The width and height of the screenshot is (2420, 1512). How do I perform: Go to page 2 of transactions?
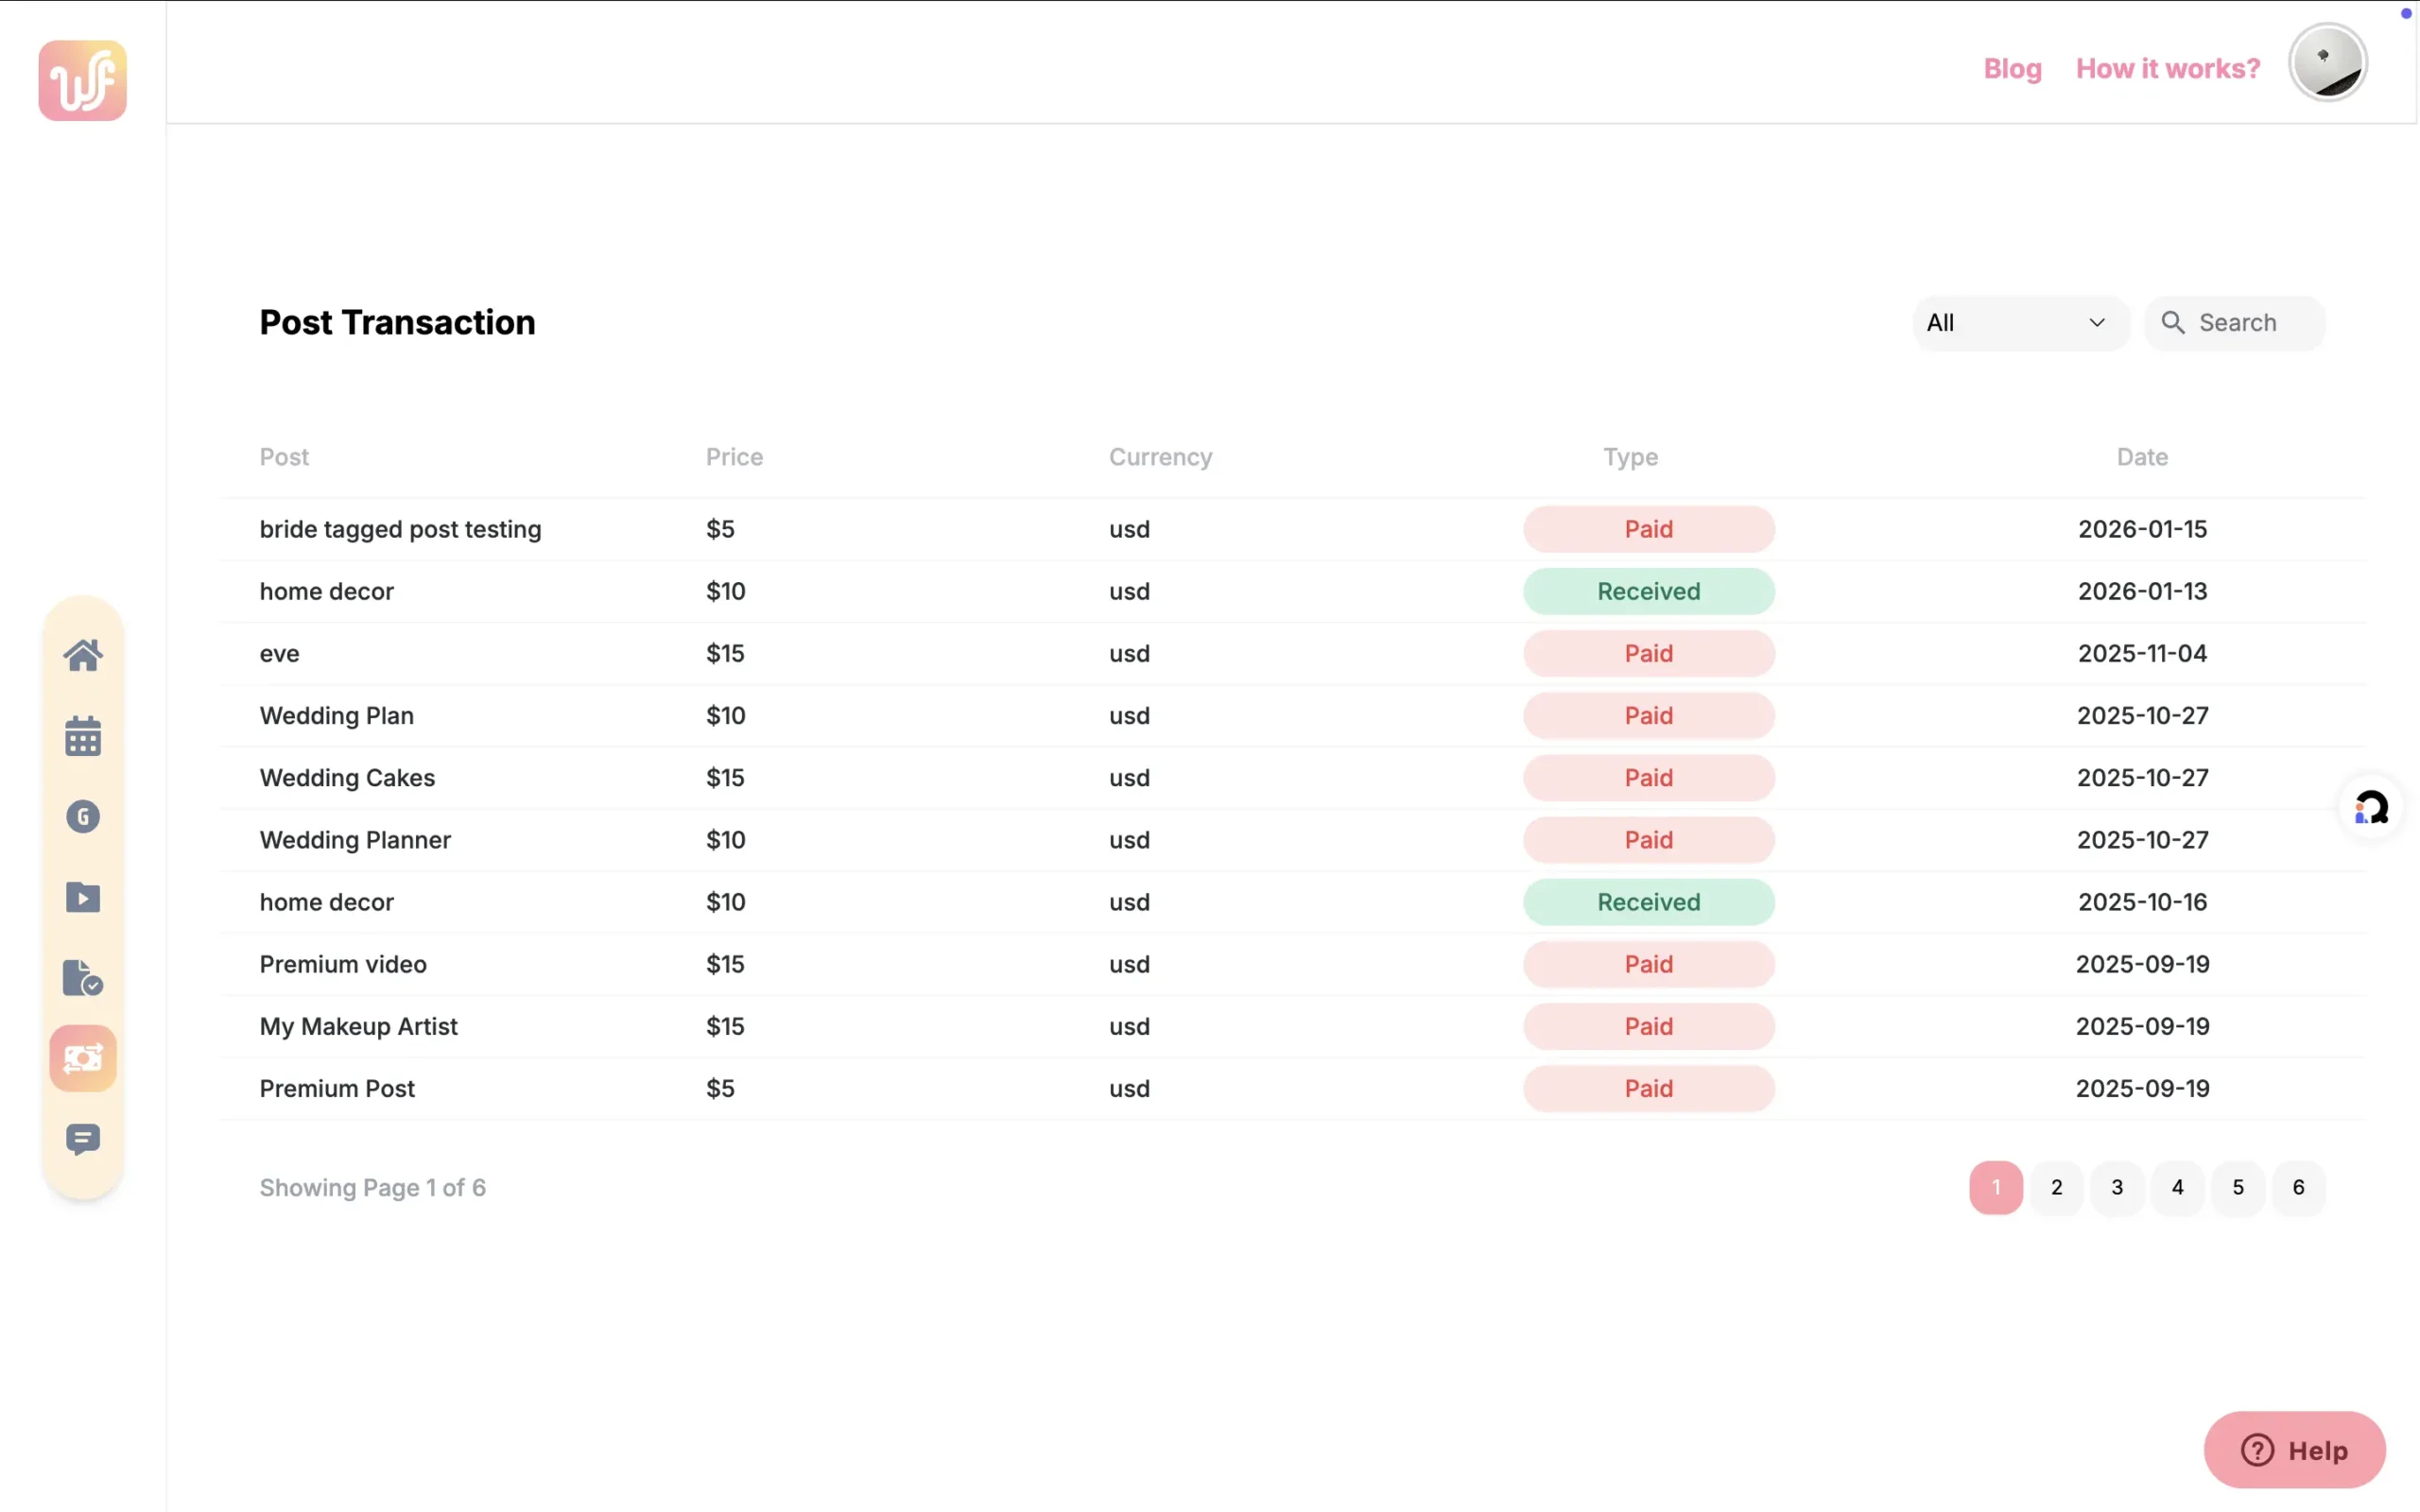[x=2056, y=1187]
